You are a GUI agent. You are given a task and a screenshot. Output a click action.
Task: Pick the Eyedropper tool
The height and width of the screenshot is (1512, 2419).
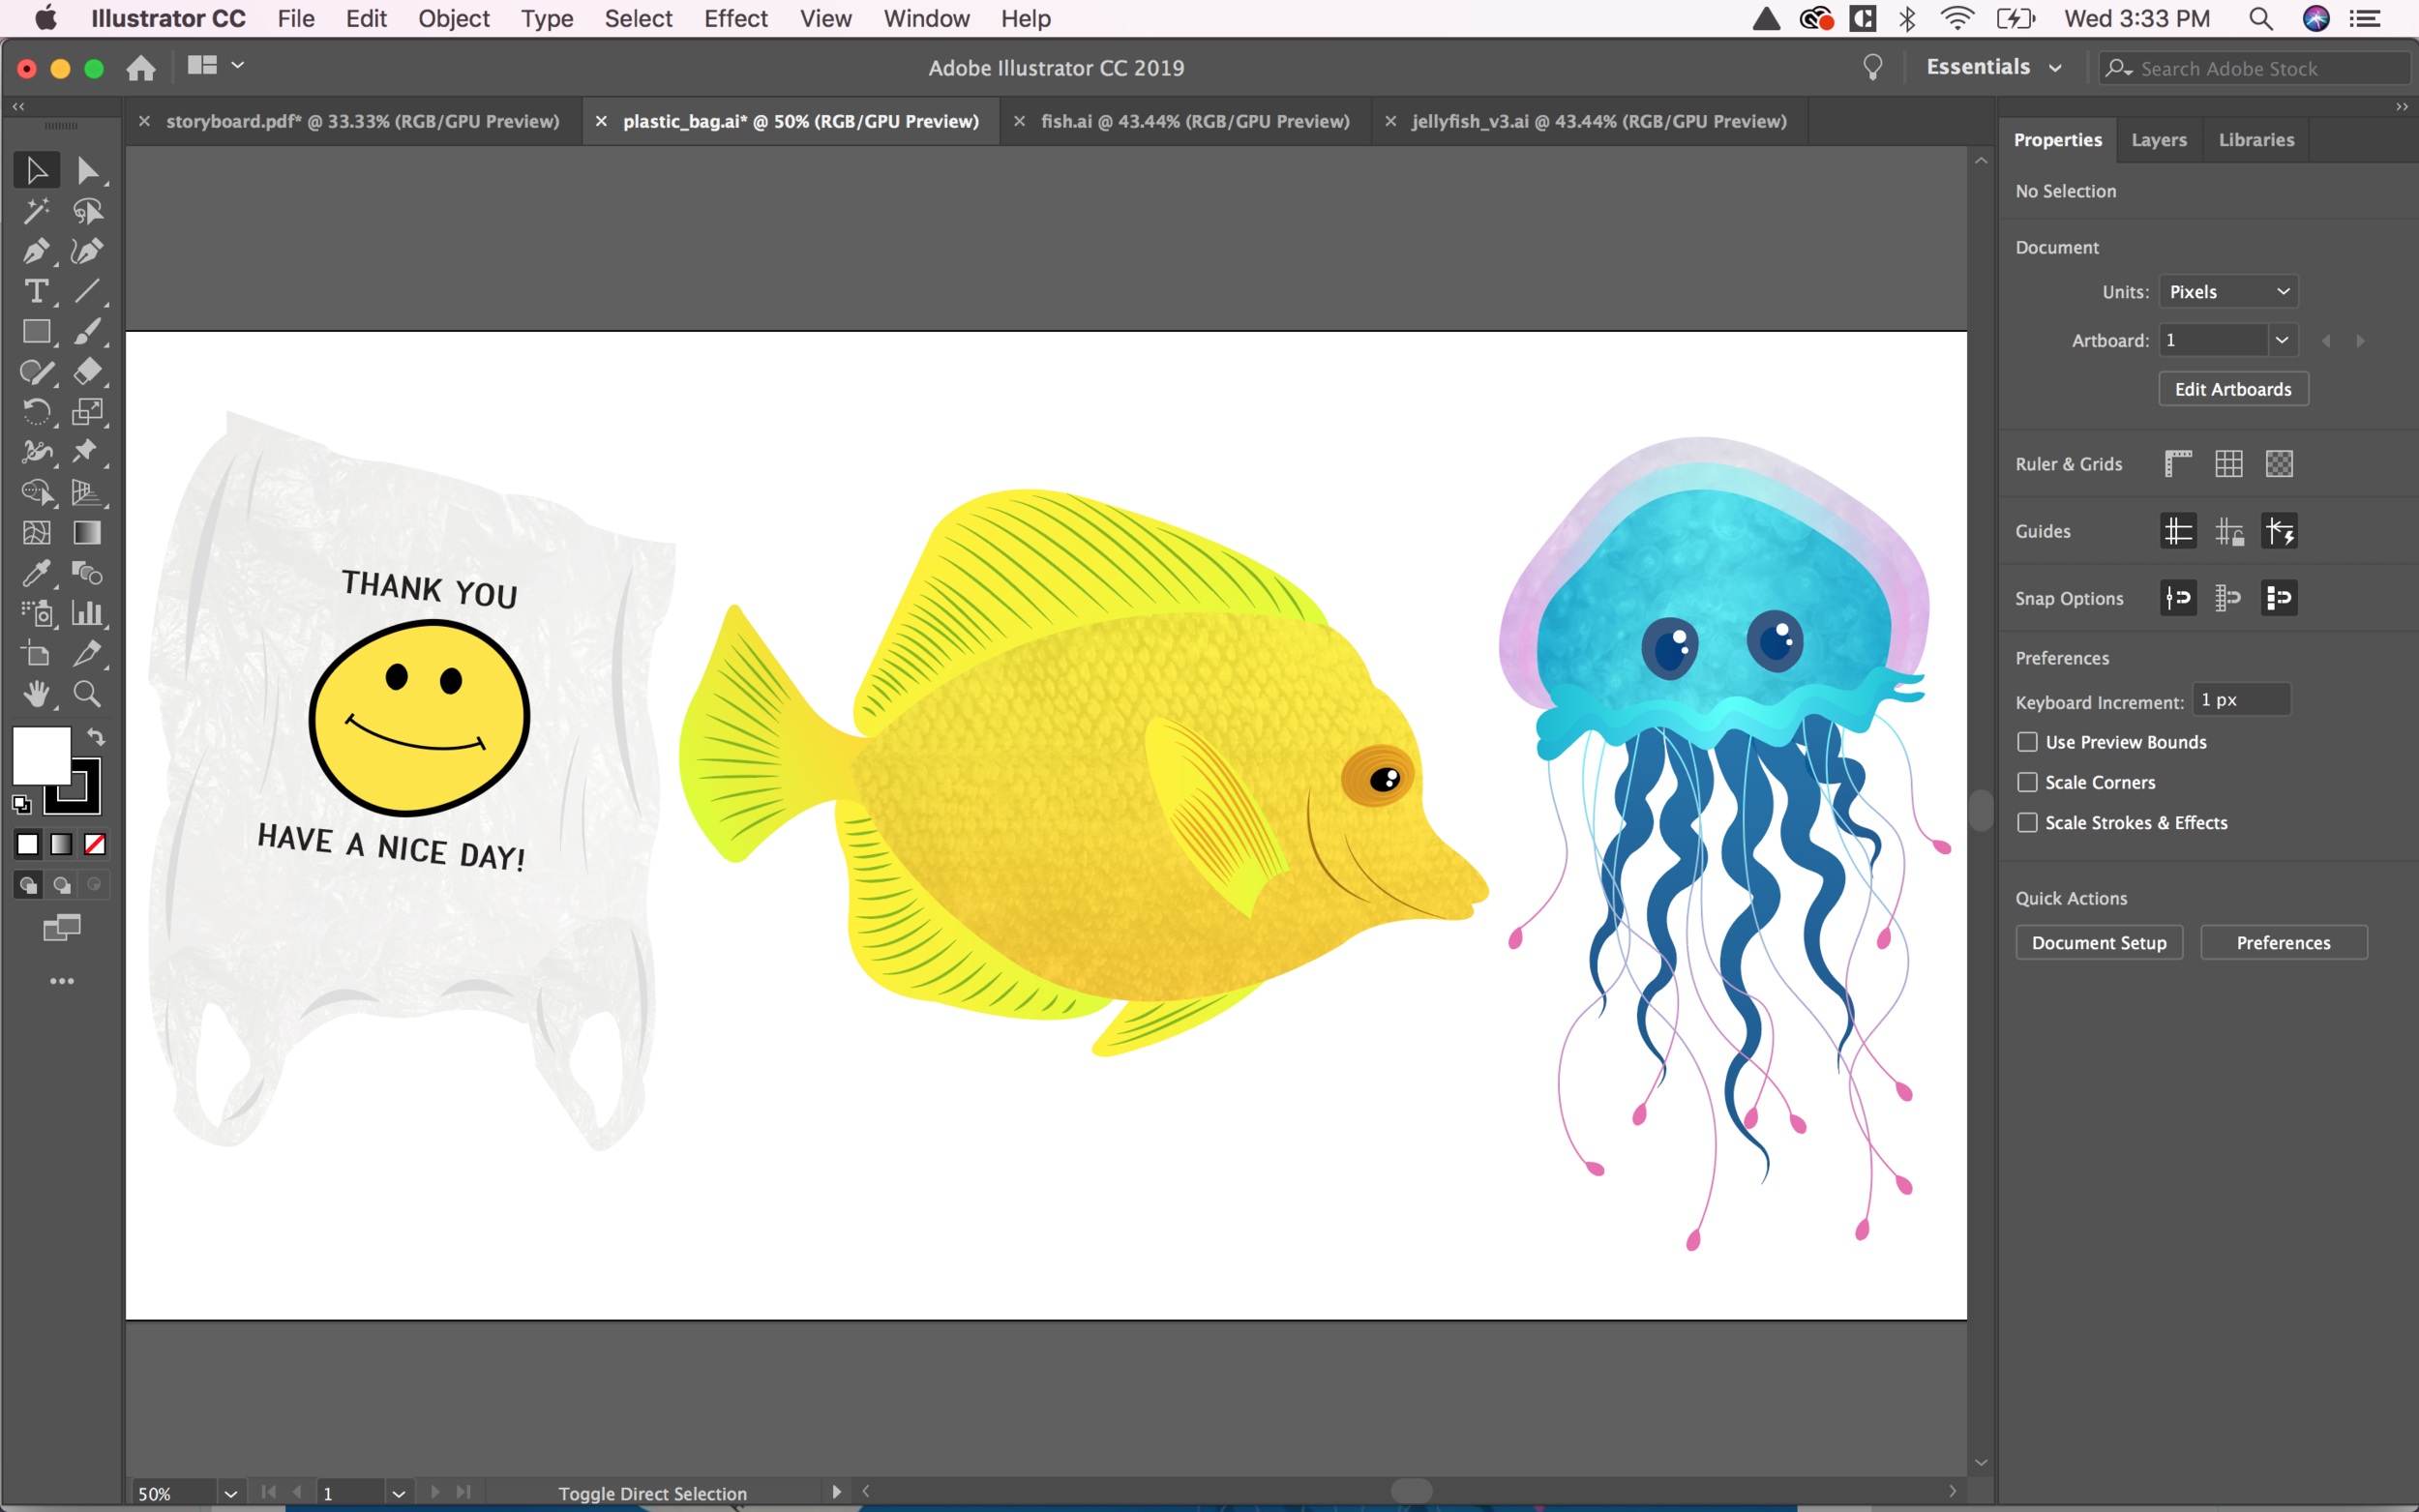click(x=36, y=573)
